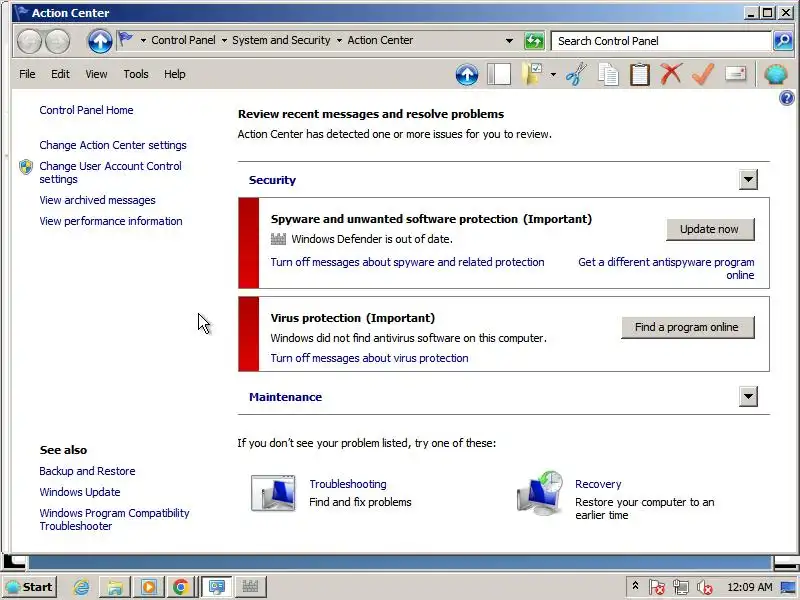Click the Up arrow next to the address bar
Image resolution: width=800 pixels, height=600 pixels.
coord(99,41)
